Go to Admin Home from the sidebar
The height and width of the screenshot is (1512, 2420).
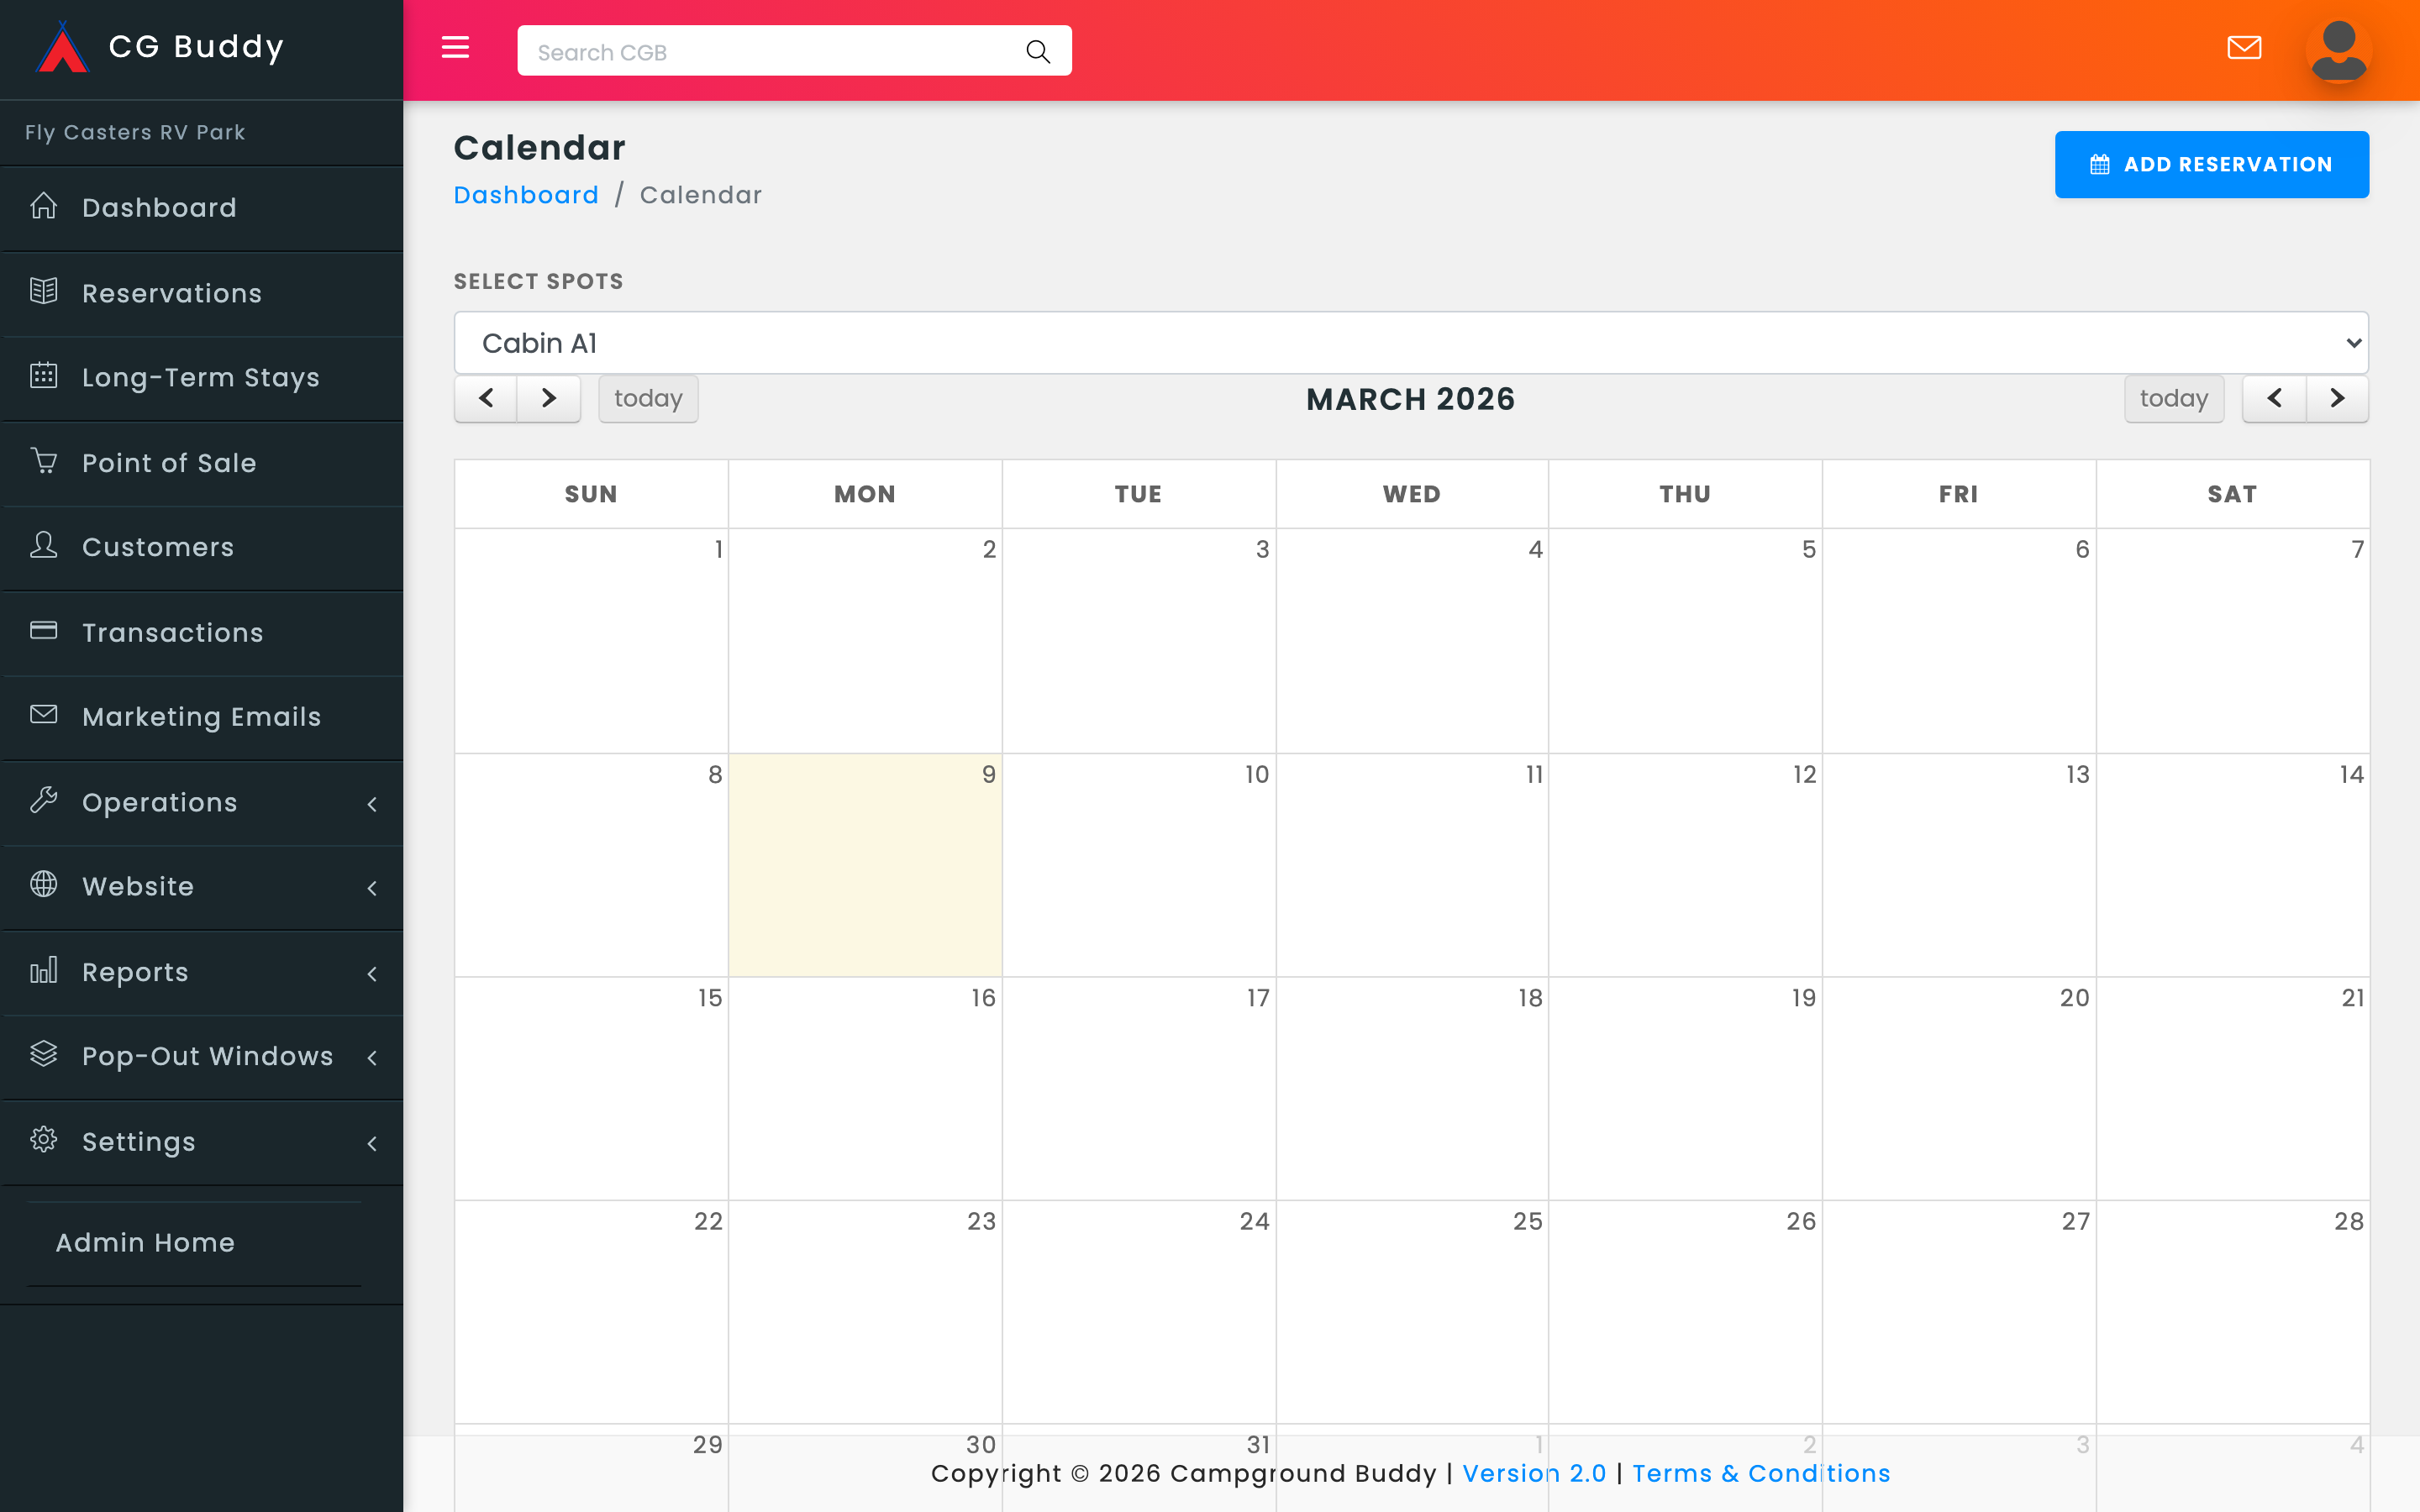[x=145, y=1242]
